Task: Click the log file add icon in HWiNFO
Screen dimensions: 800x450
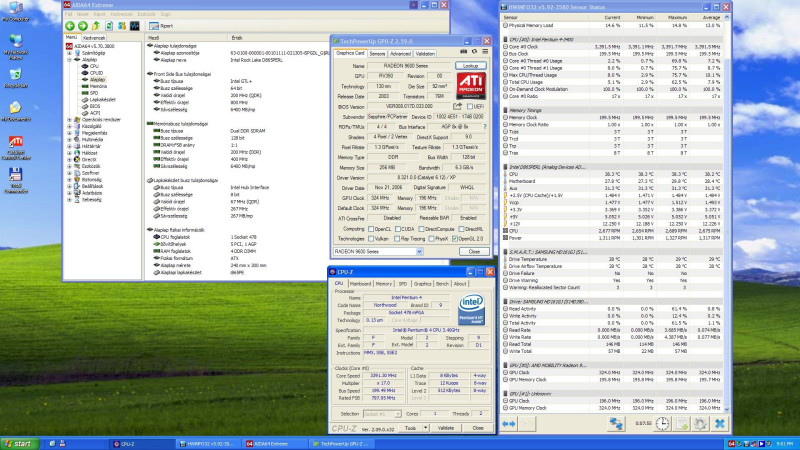Action: pos(682,423)
